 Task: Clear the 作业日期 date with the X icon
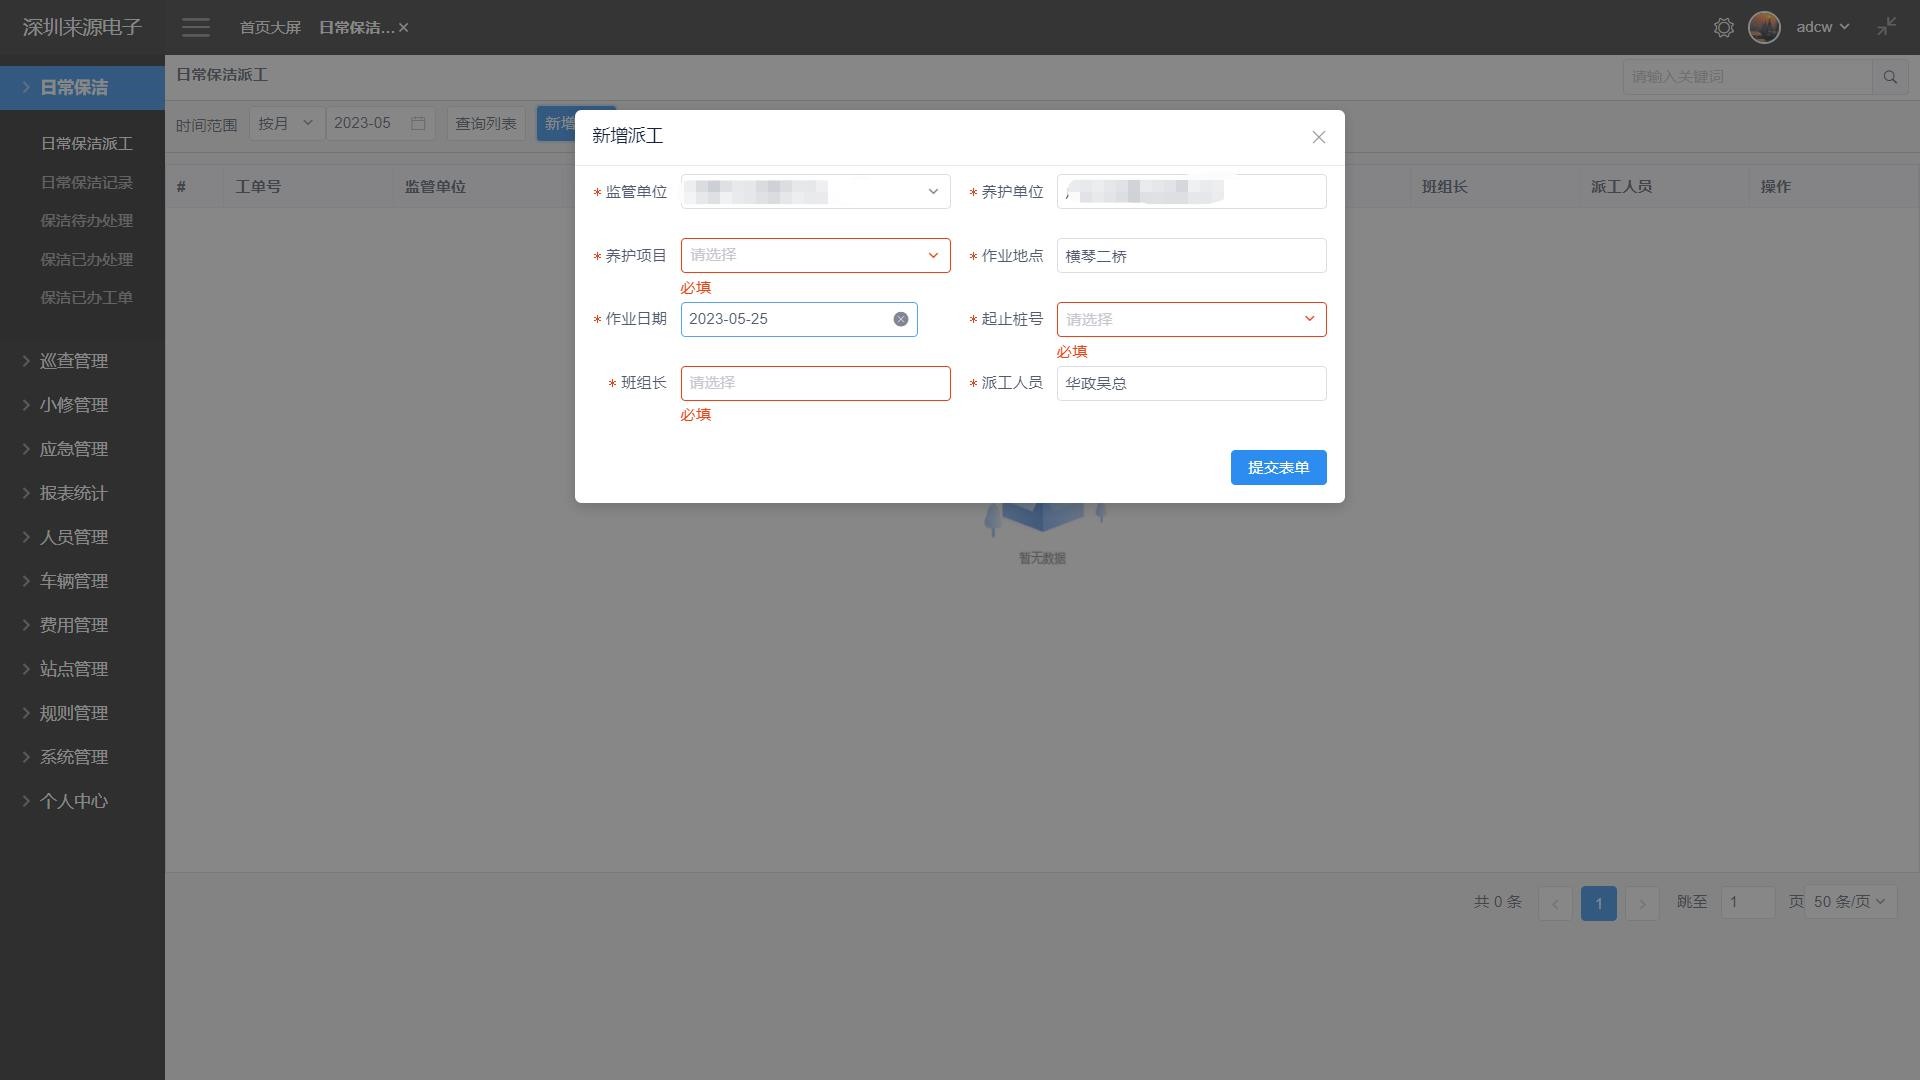pos(901,320)
